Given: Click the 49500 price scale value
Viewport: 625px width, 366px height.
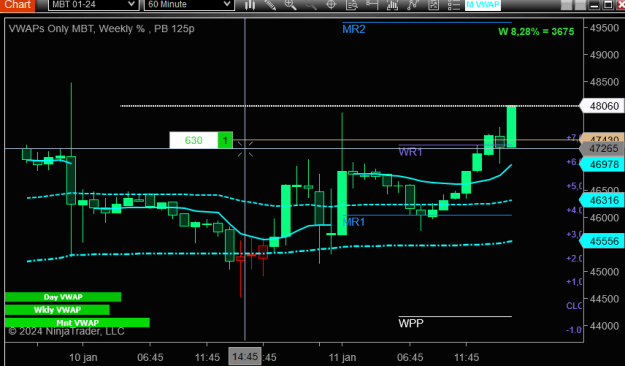Looking at the screenshot, I should [x=604, y=28].
